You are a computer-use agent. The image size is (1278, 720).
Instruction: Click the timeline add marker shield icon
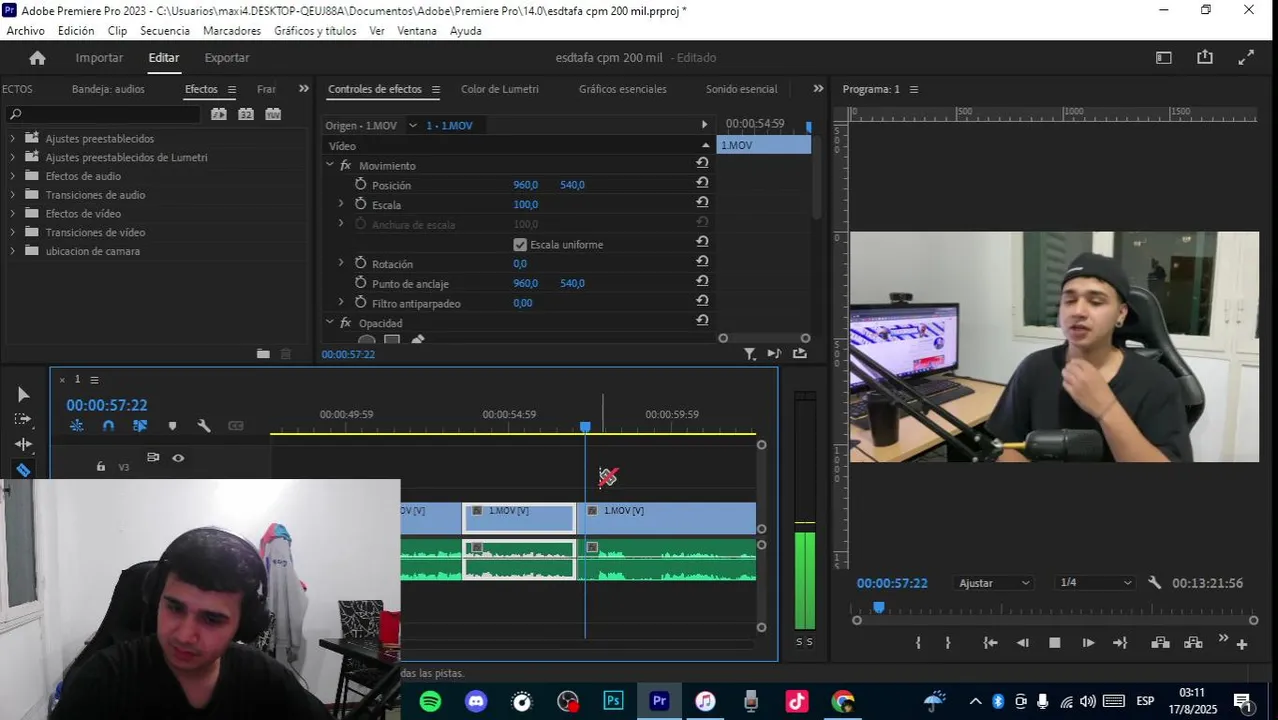172,426
